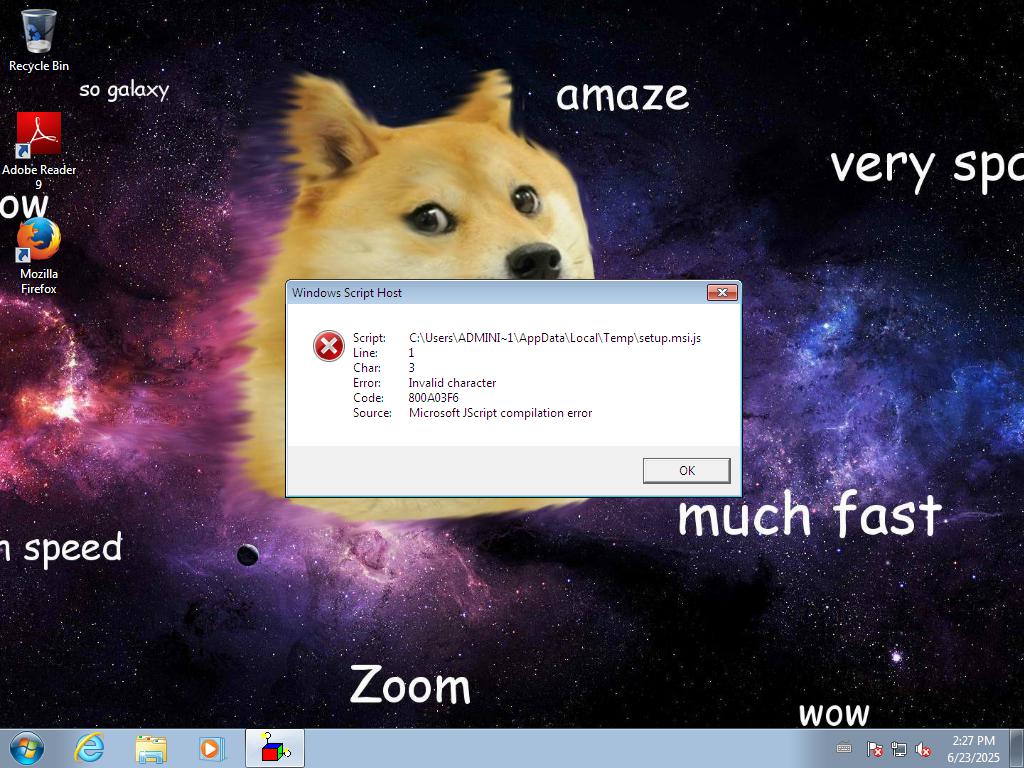Click the "Error:" label in the dialog
The height and width of the screenshot is (768, 1024).
[x=367, y=383]
